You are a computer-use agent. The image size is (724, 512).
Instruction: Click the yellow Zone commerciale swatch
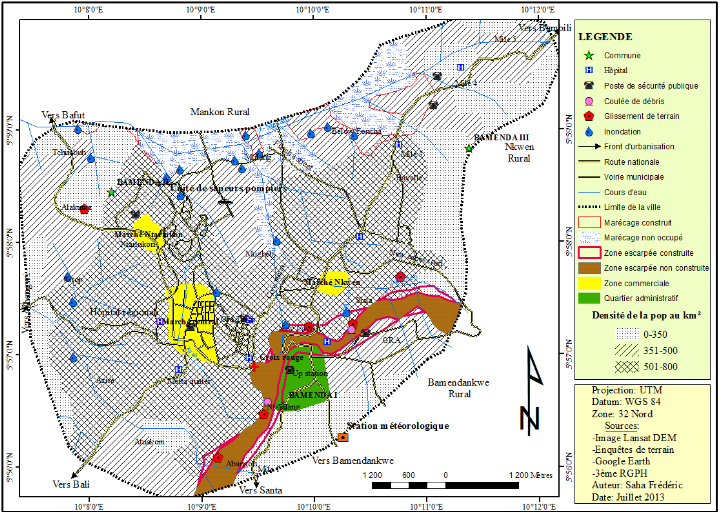click(590, 283)
